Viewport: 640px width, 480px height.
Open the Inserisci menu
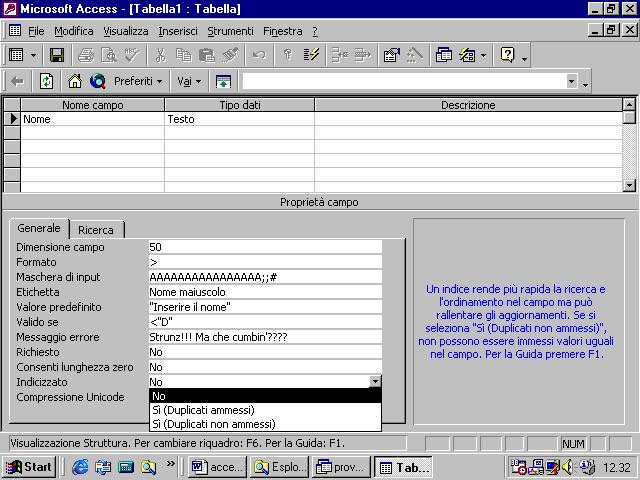(x=178, y=31)
